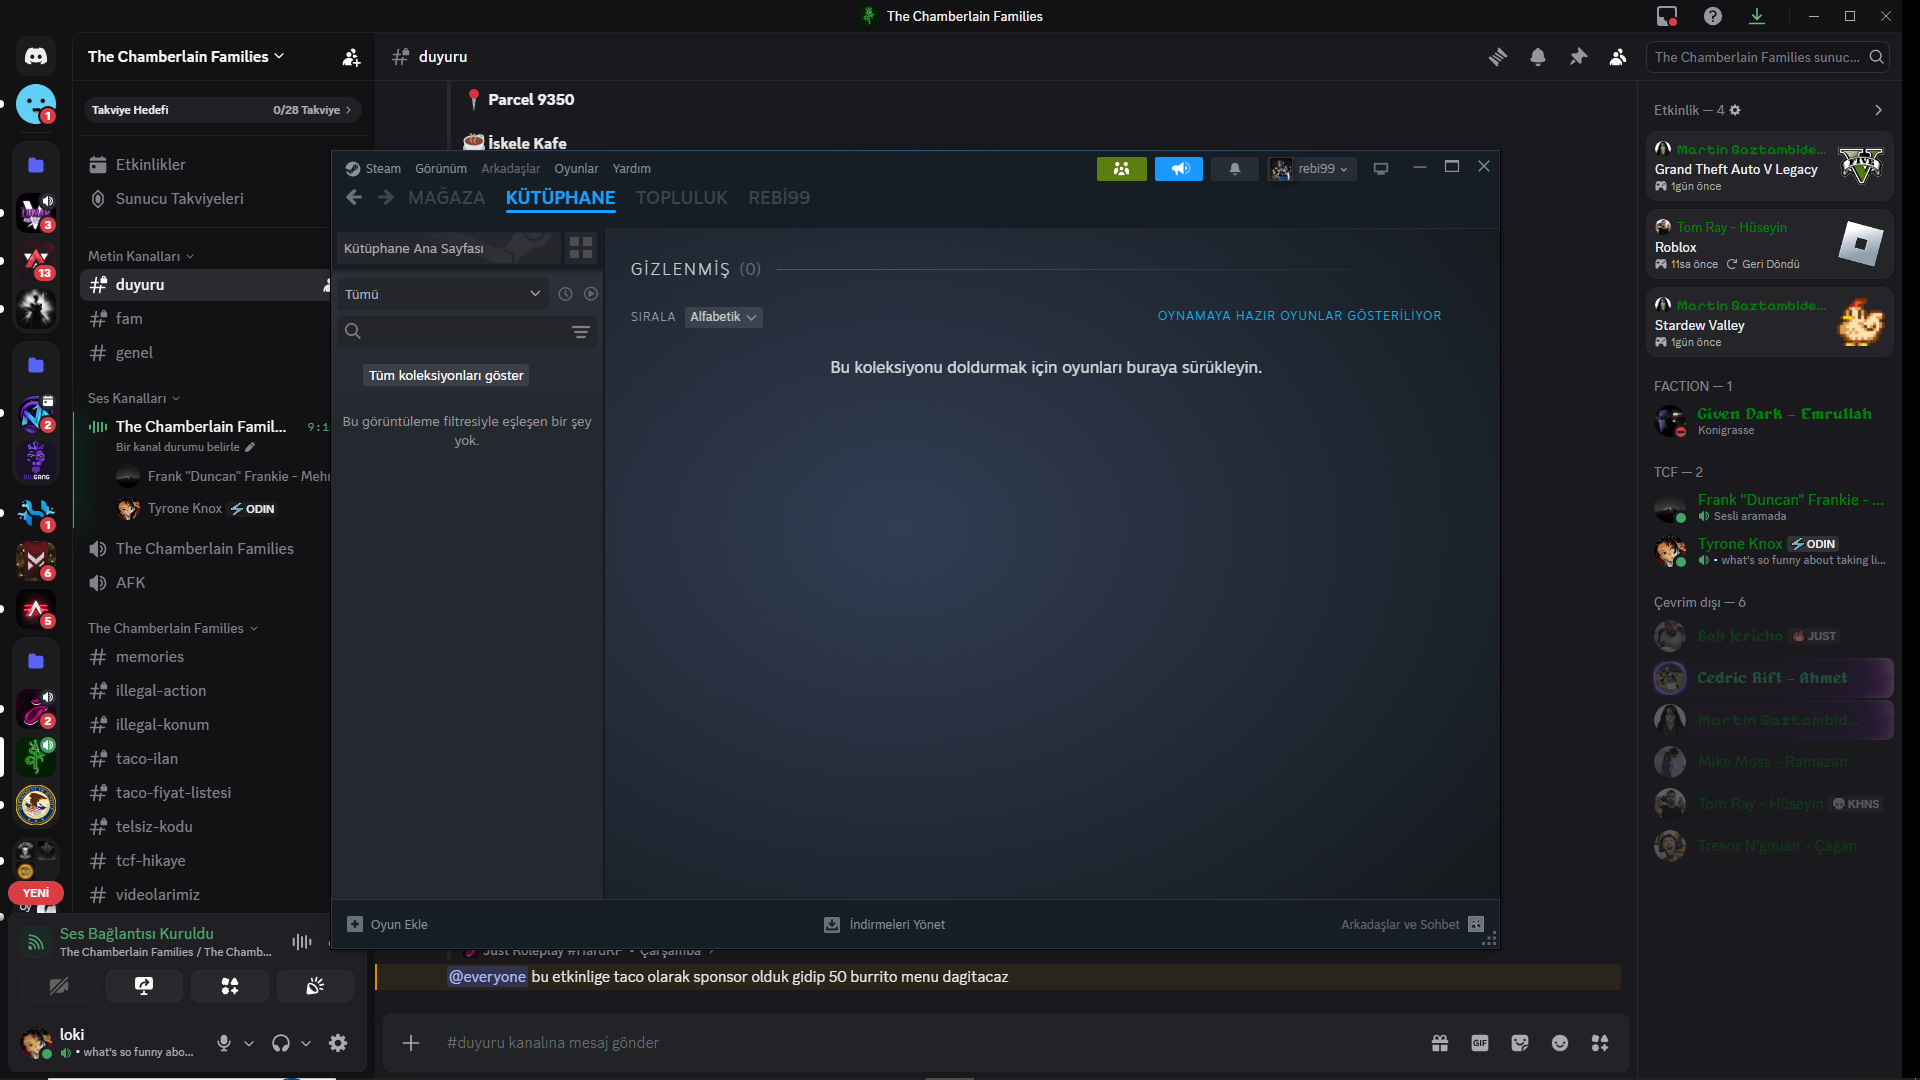Click the Discord download update icon
The width and height of the screenshot is (1920, 1080).
(x=1757, y=16)
